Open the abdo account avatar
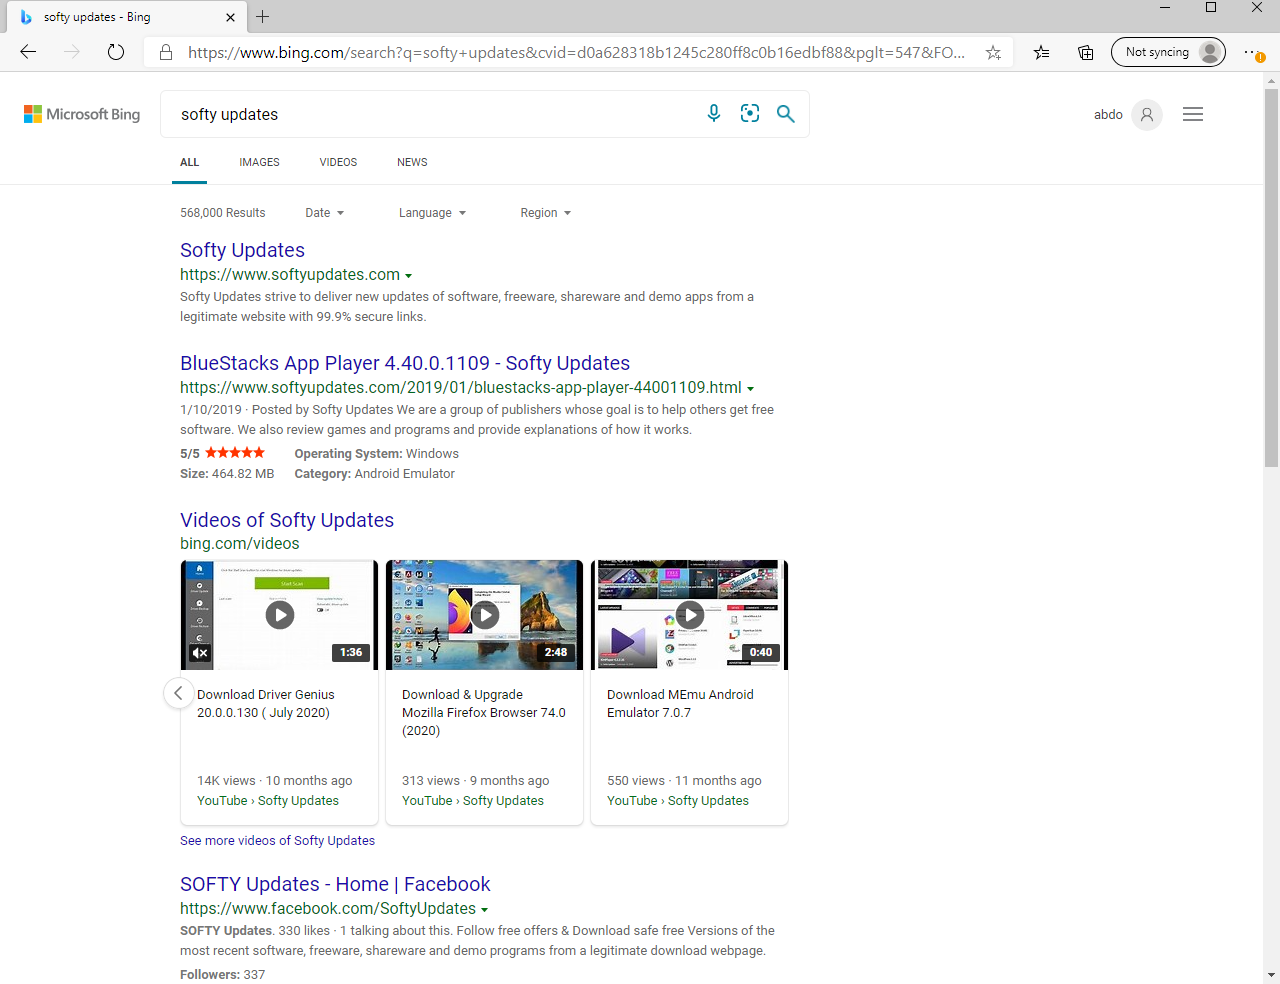 tap(1147, 114)
